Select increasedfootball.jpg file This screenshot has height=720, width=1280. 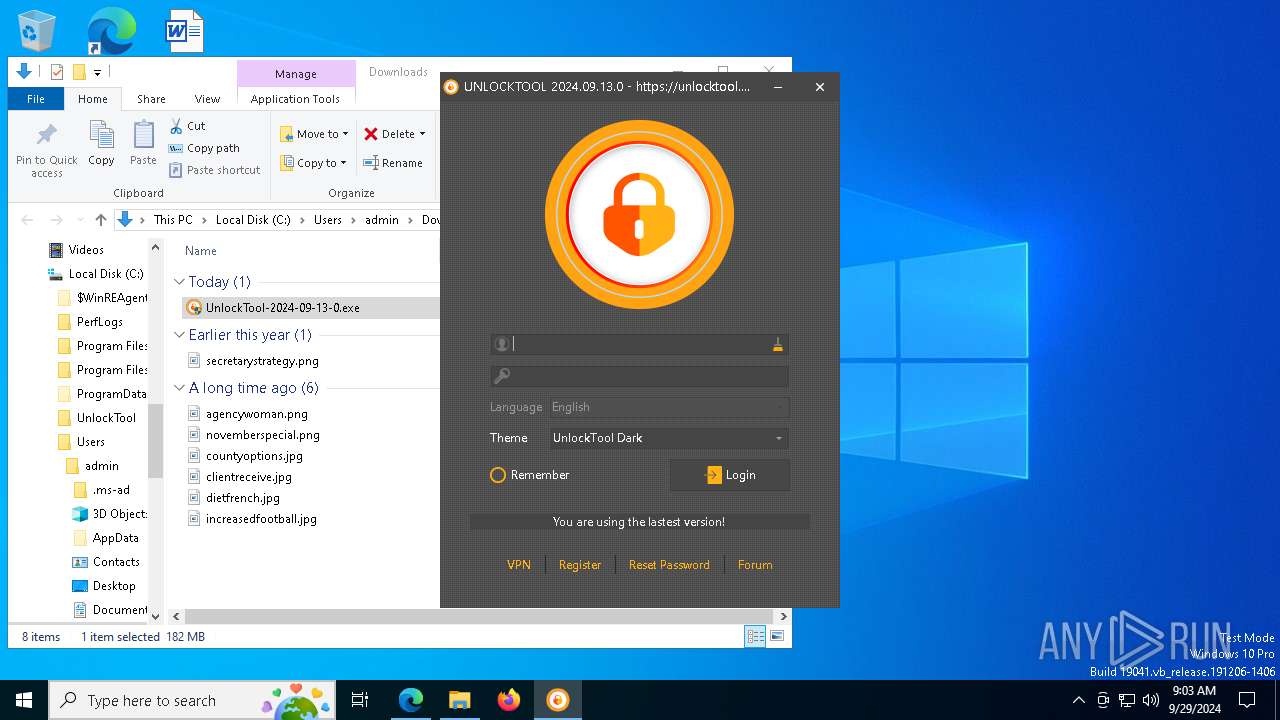(x=261, y=519)
